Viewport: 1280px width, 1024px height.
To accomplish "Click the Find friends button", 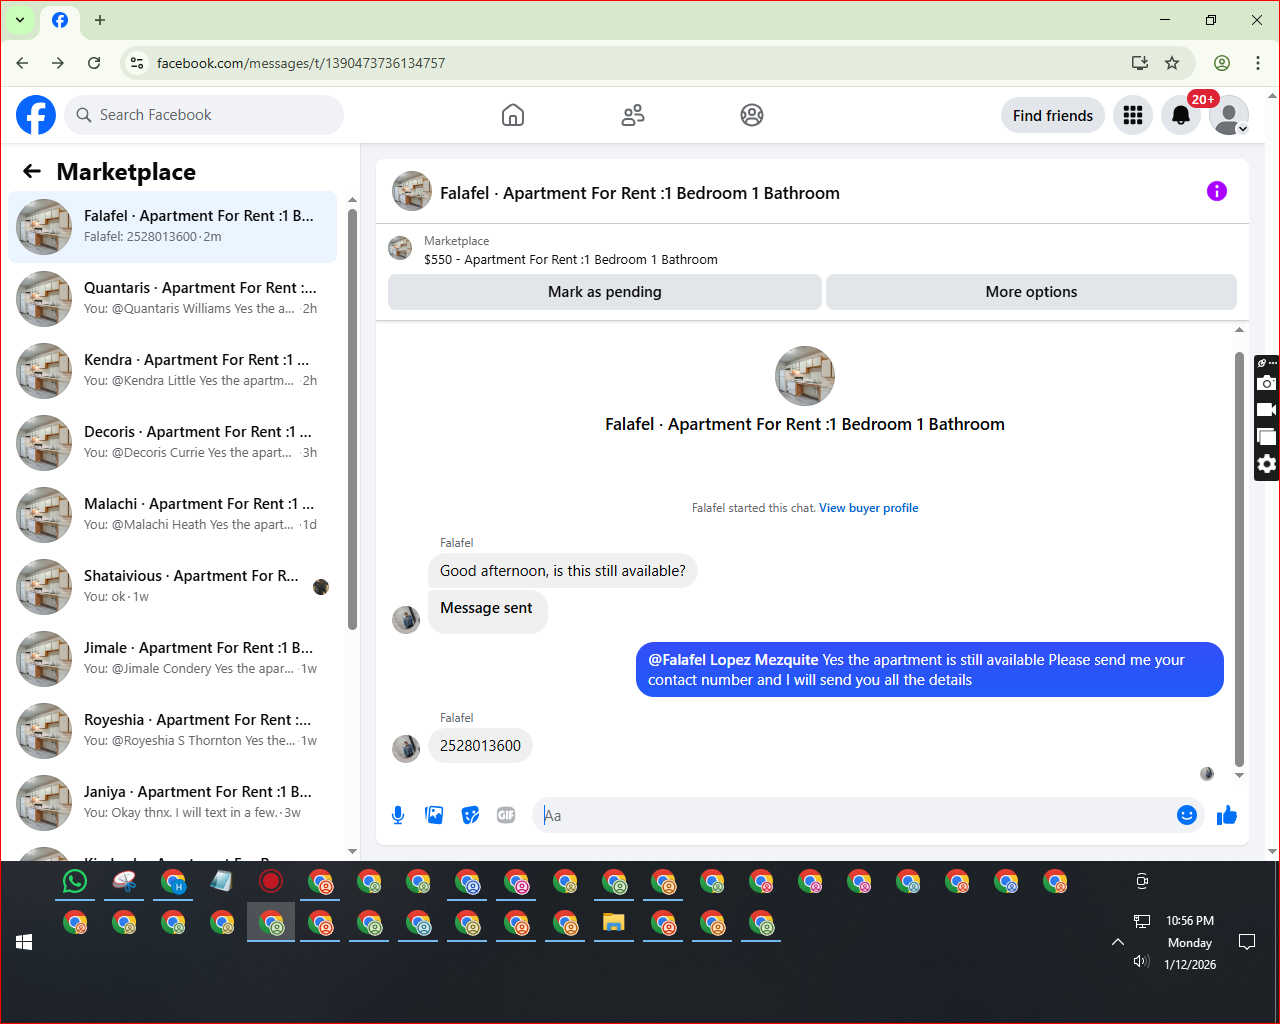I will click(1053, 115).
